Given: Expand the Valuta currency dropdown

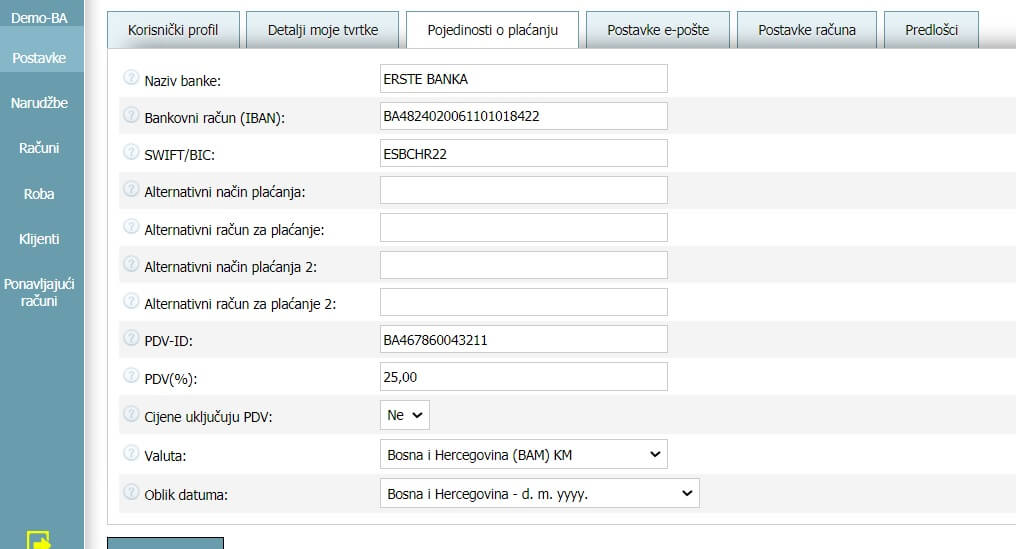Looking at the screenshot, I should tap(524, 454).
